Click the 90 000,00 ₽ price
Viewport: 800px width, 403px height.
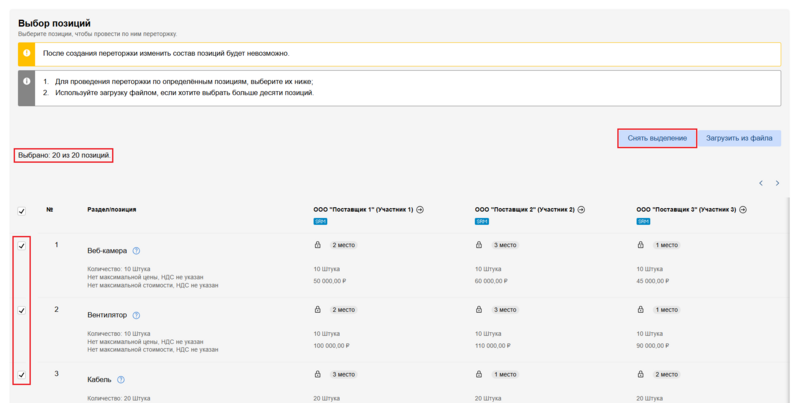point(653,346)
